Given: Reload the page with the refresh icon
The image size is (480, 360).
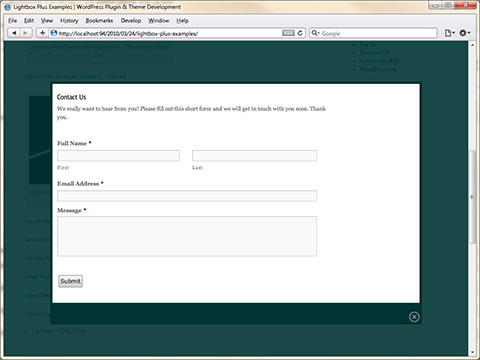Looking at the screenshot, I should point(300,33).
